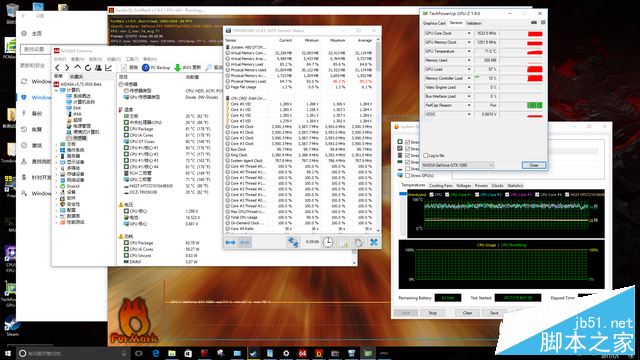
Task: Click GPU-Z camera screenshot icon
Action: [534, 23]
